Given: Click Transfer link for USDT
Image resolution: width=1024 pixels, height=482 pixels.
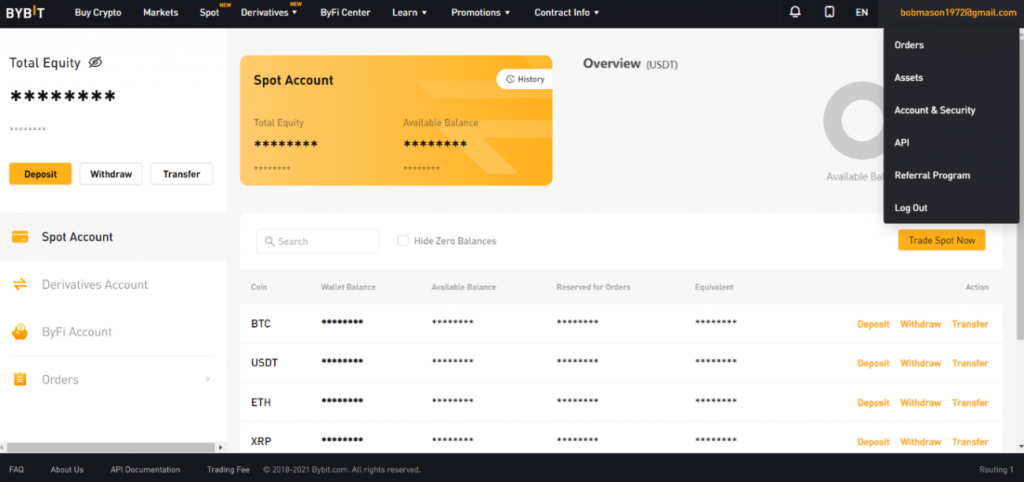Looking at the screenshot, I should (x=970, y=364).
